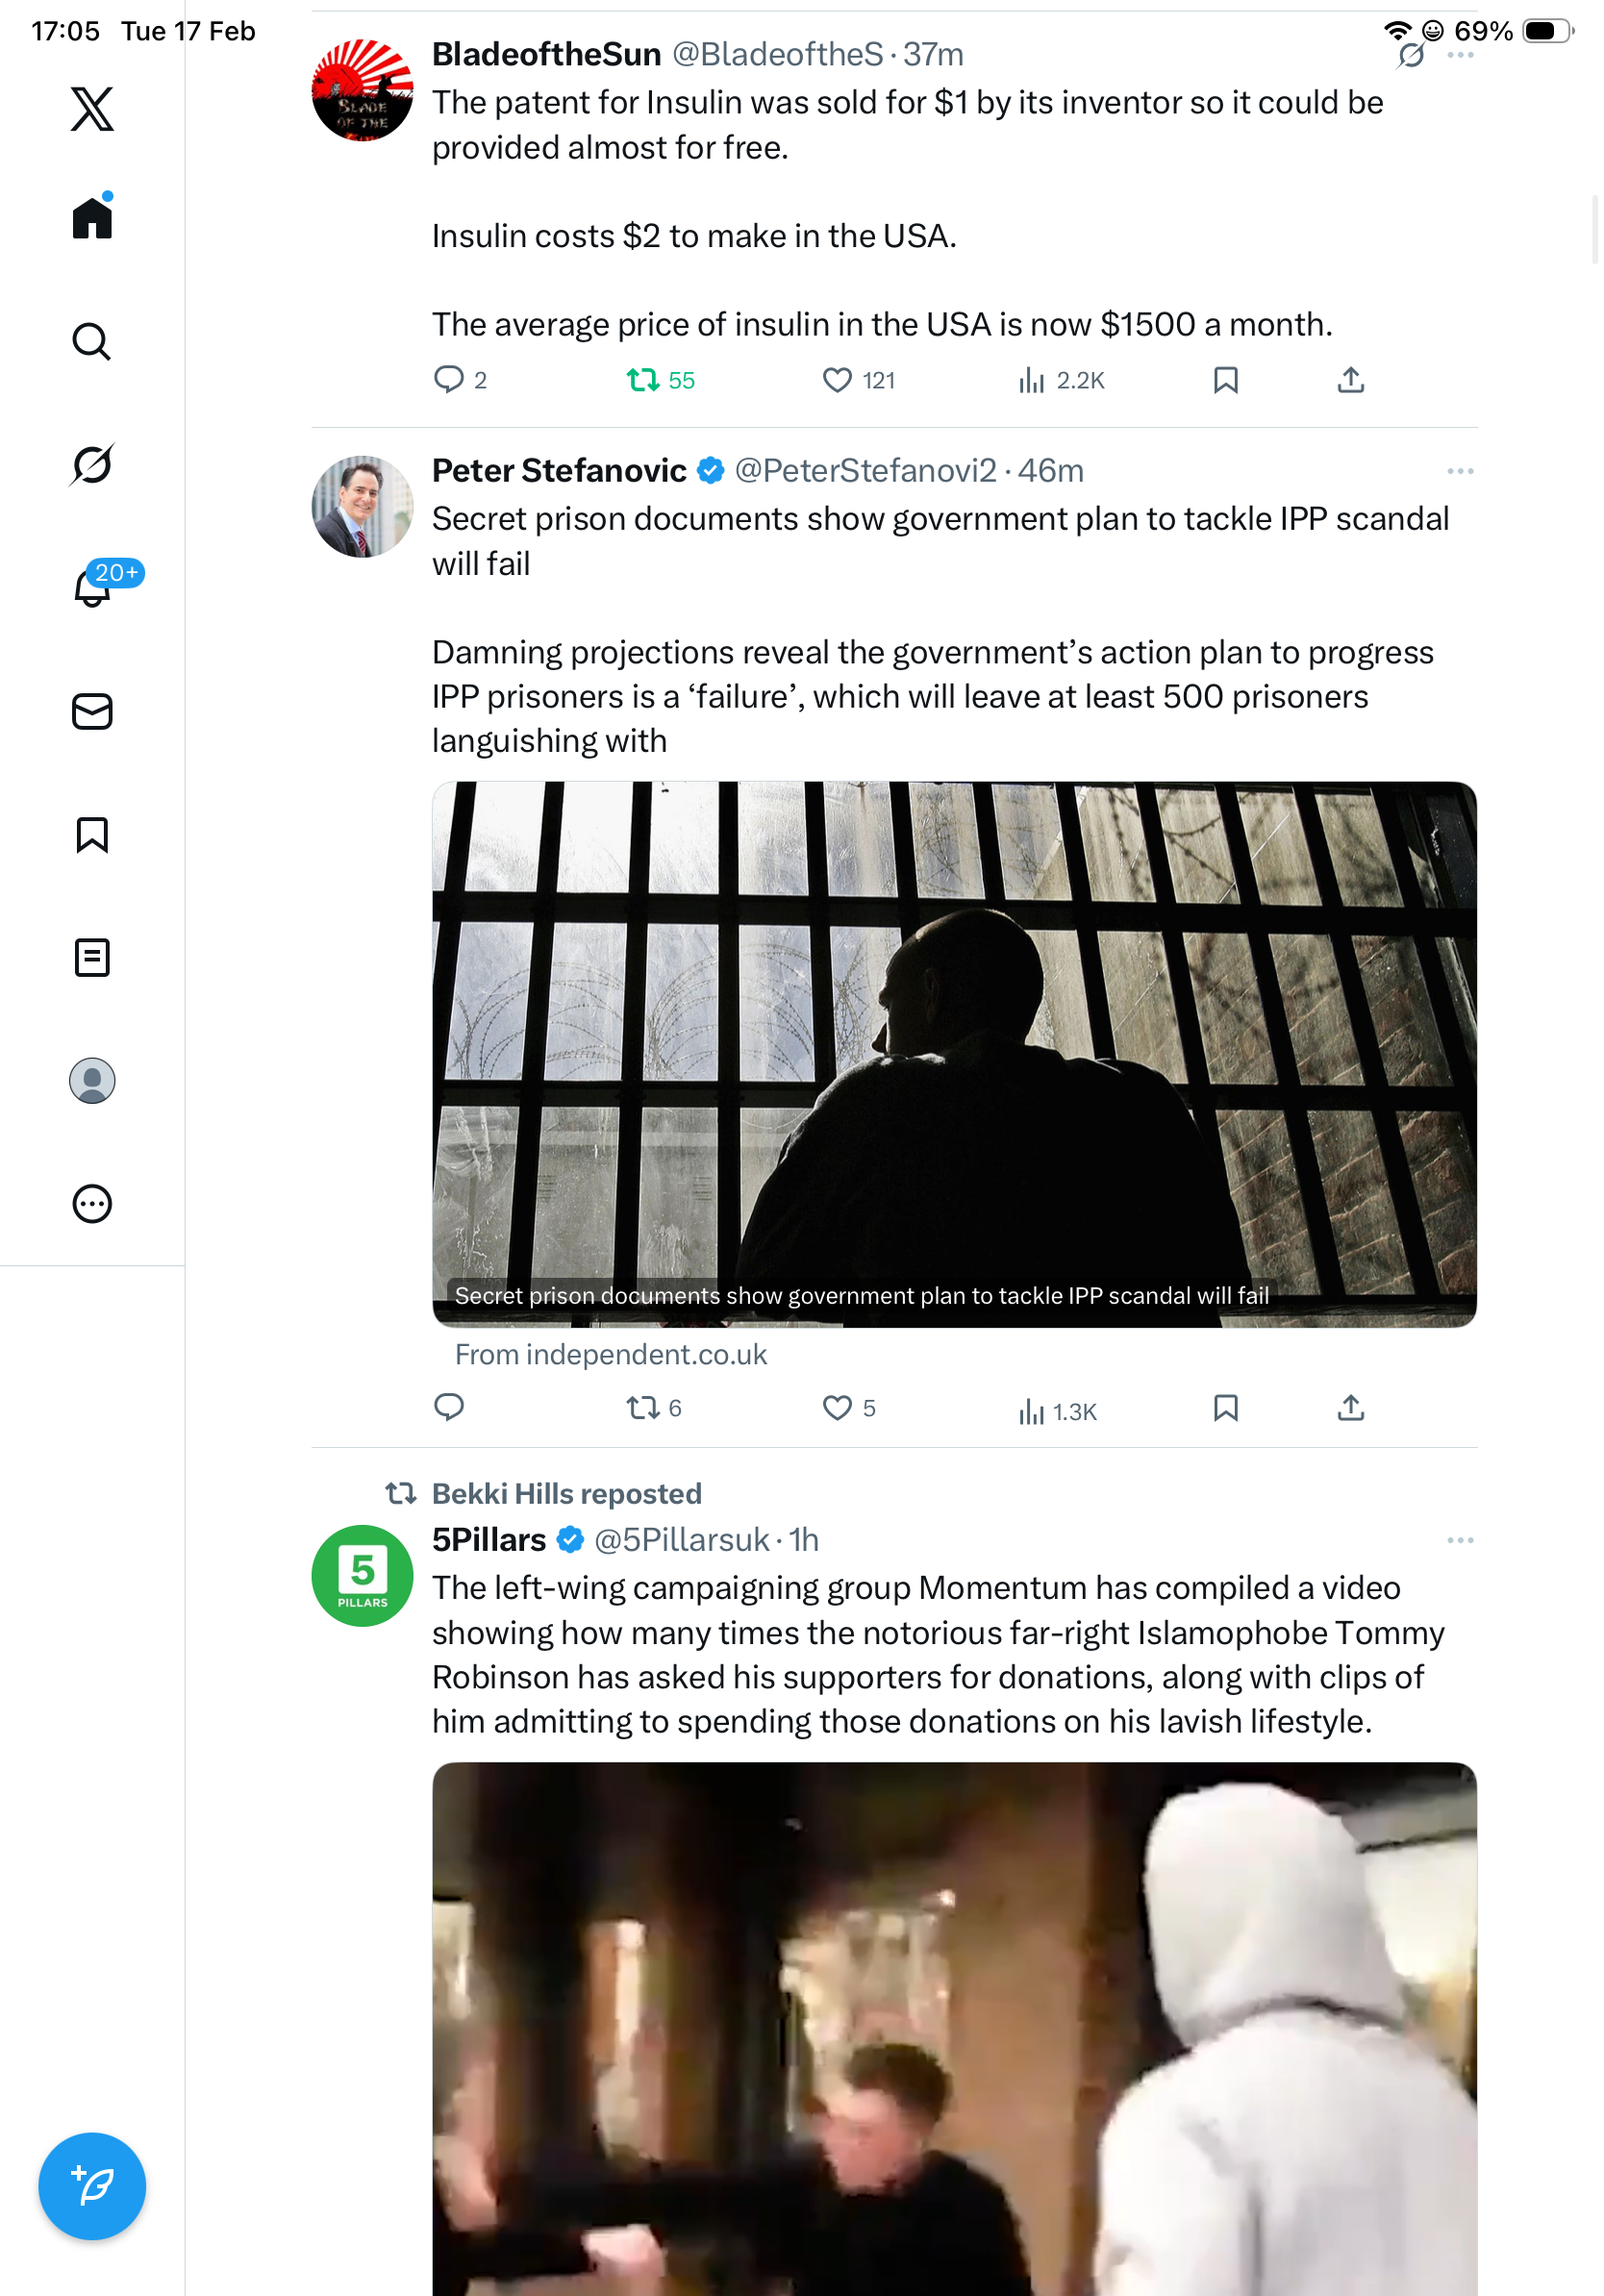The image size is (1604, 2296).
Task: Bookmark the Peter Stefanovic post
Action: [1225, 1408]
